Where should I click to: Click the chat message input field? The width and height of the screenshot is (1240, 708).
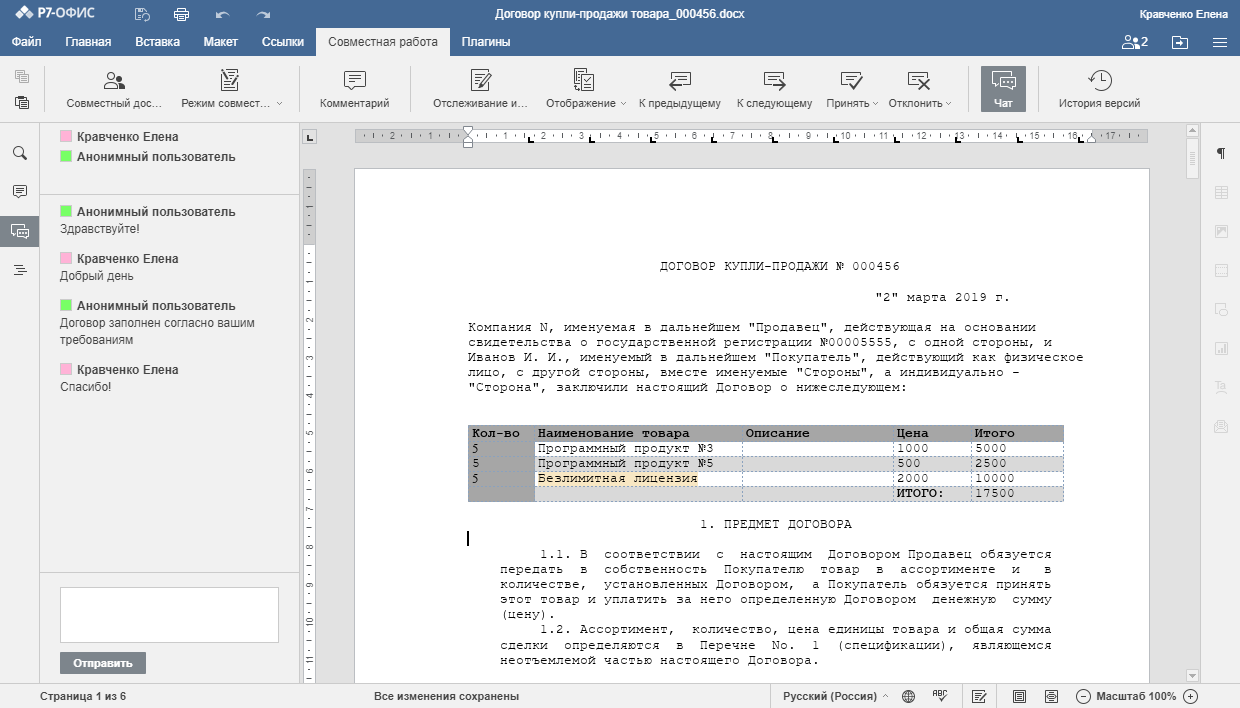click(169, 614)
